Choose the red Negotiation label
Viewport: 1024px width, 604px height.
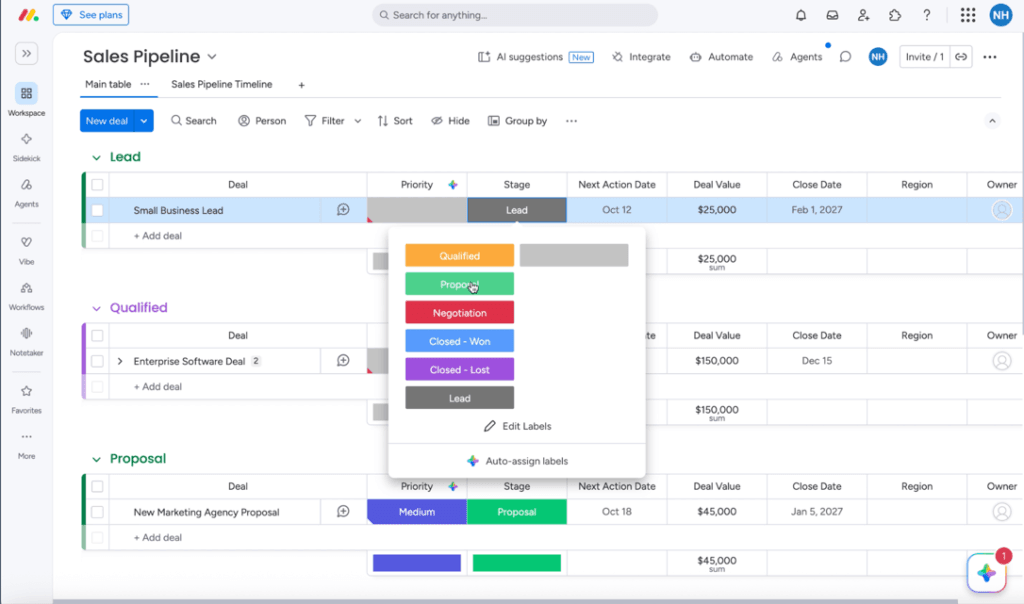click(x=459, y=313)
